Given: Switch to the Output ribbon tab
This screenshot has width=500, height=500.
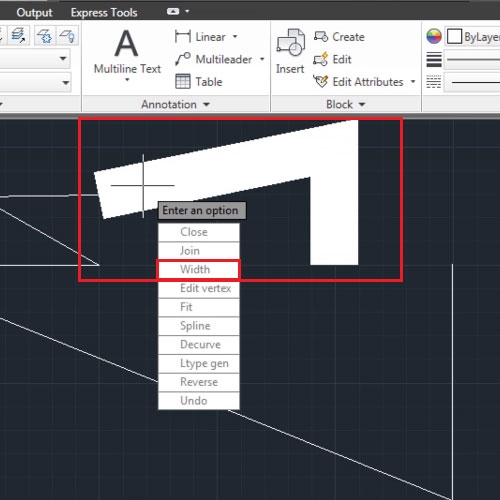Looking at the screenshot, I should pyautogui.click(x=34, y=12).
